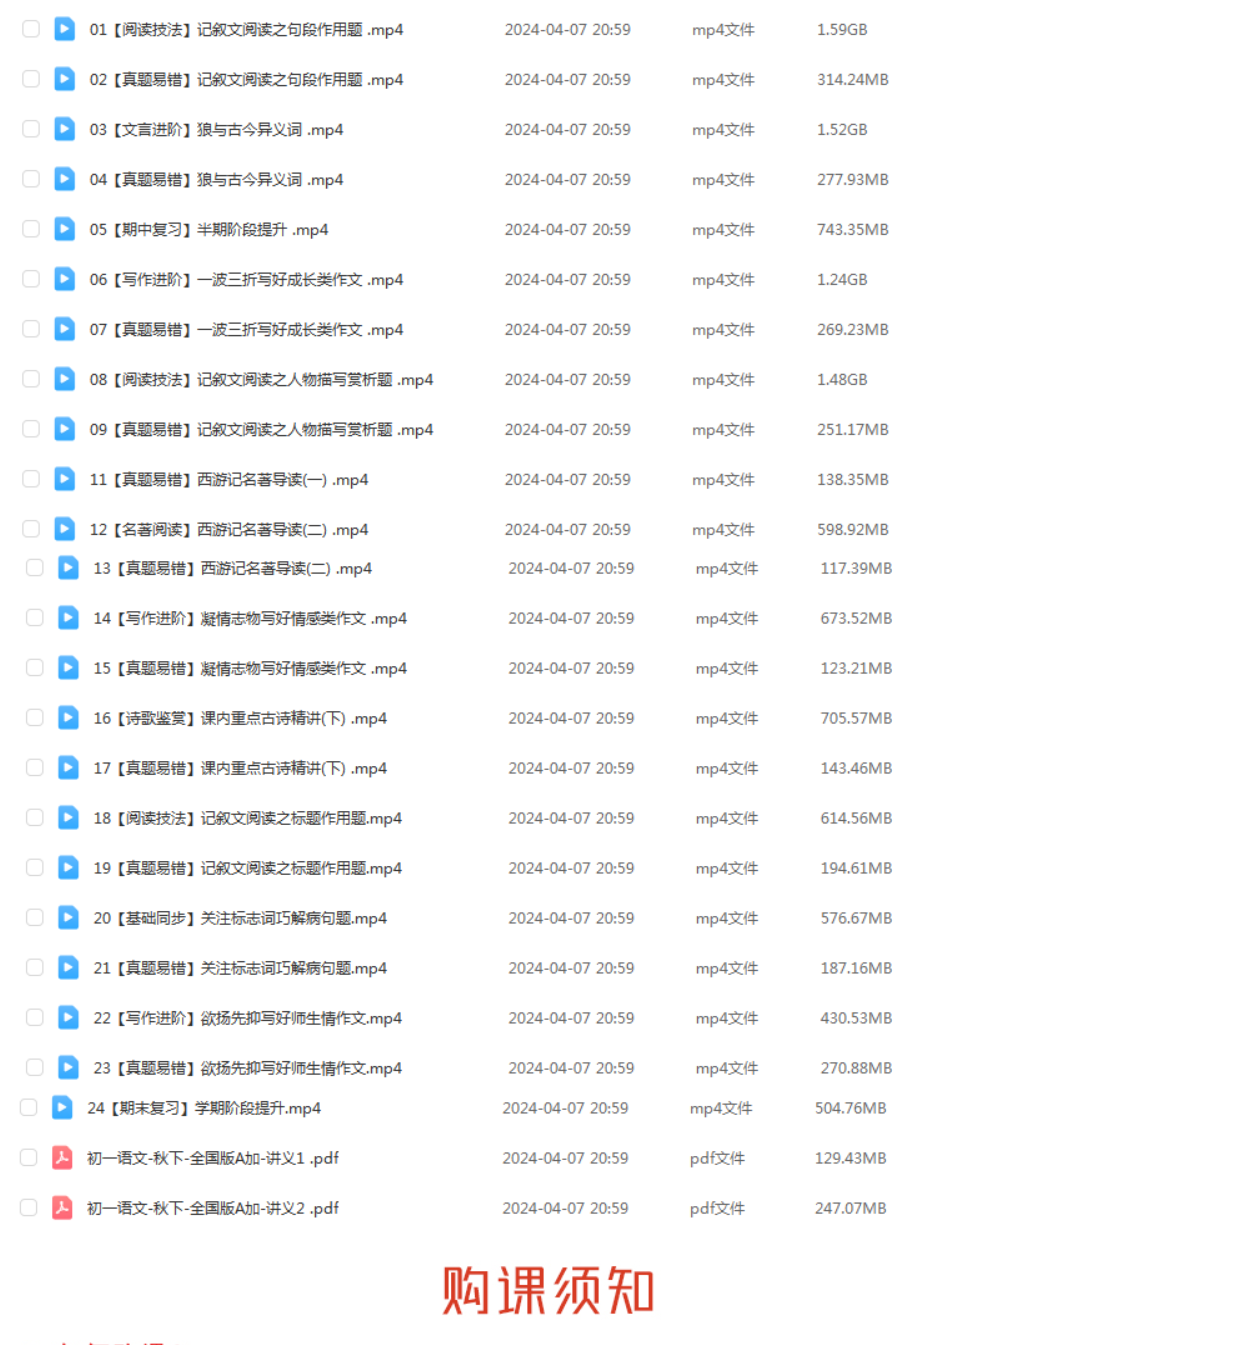Check the box for file 14 凝情志物
Viewport: 1239px width, 1345px height.
click(35, 618)
